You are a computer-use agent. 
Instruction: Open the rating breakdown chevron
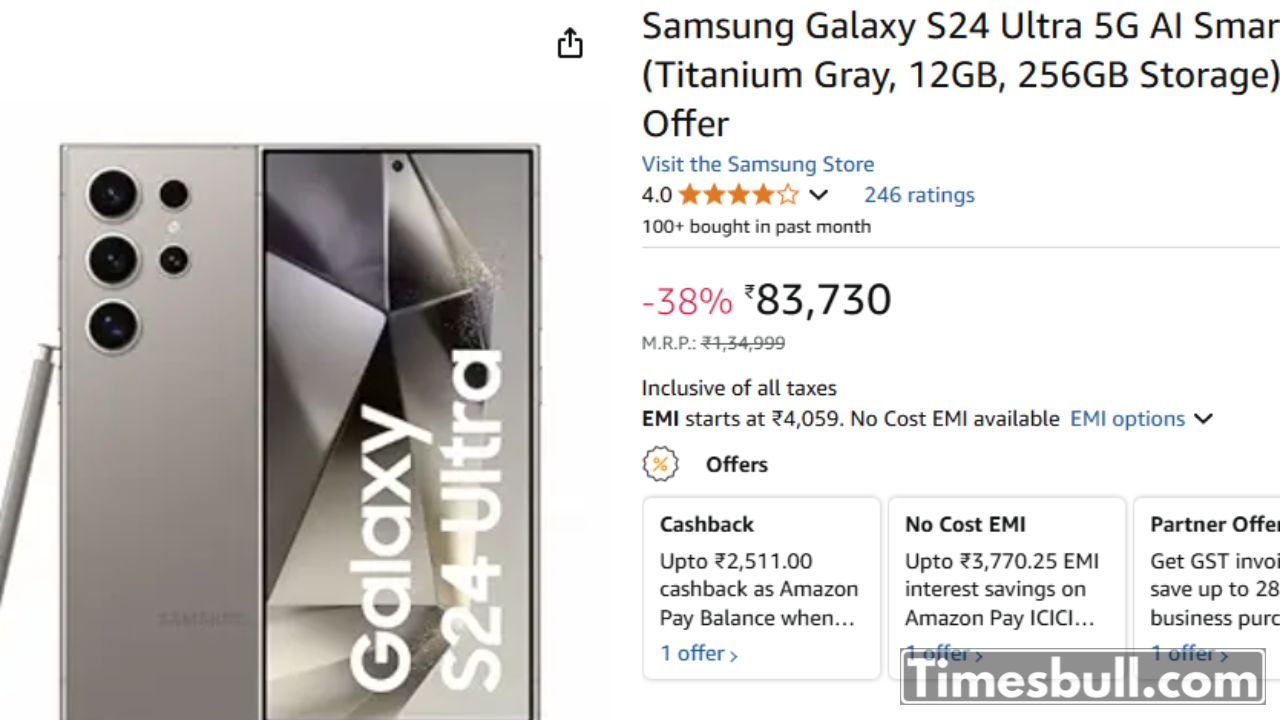pos(818,195)
